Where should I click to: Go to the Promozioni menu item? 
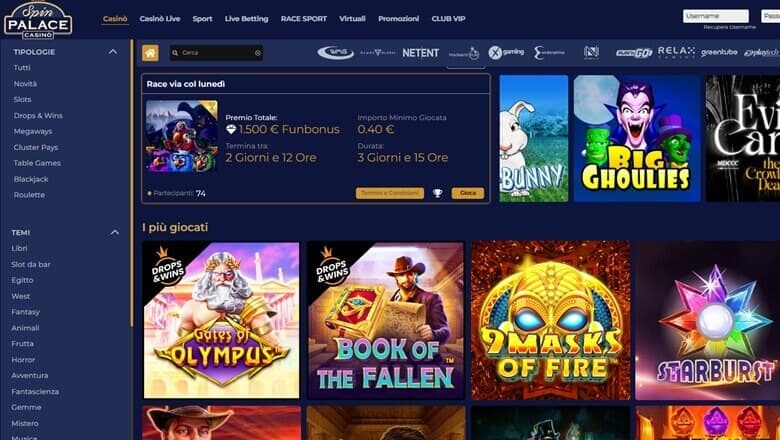(398, 19)
